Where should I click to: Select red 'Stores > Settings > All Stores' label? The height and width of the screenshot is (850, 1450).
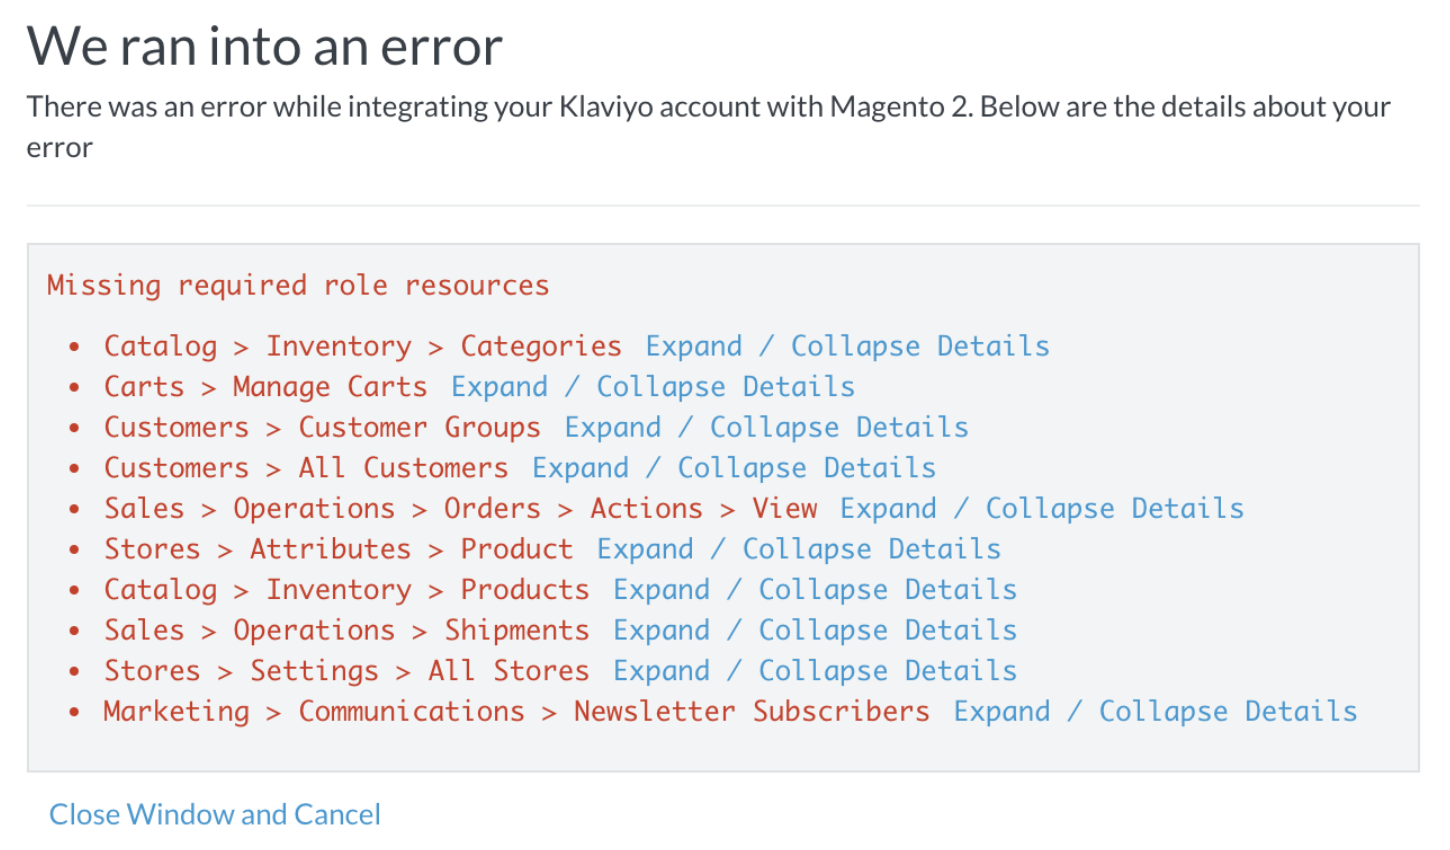pos(347,671)
